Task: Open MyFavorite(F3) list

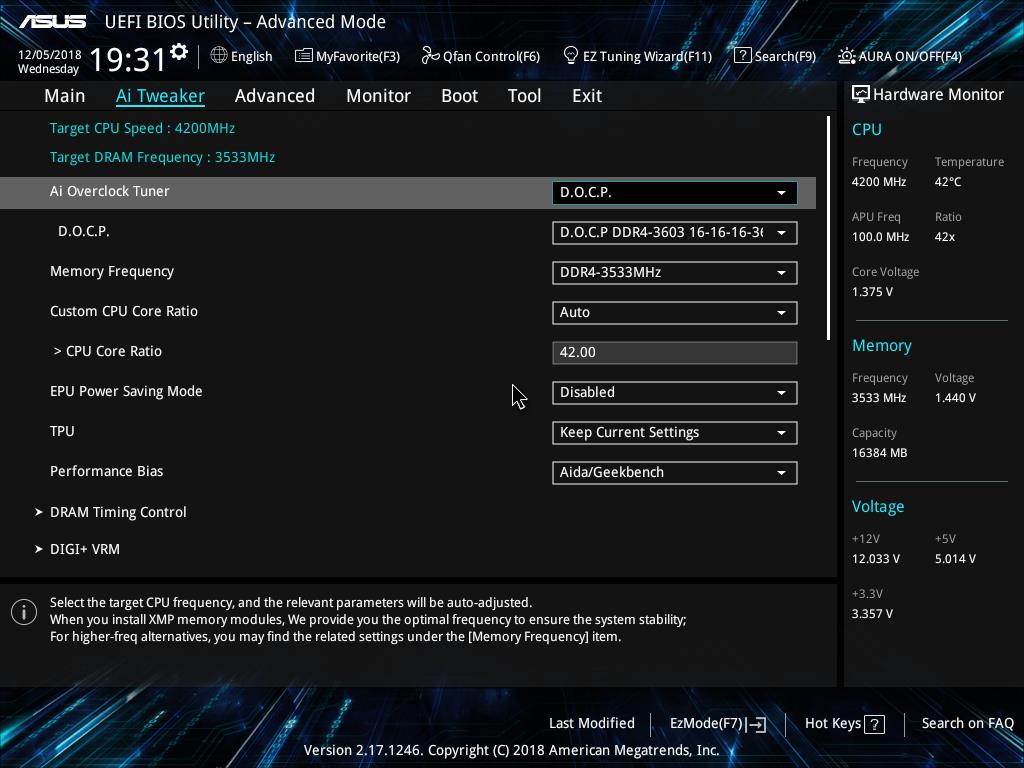Action: pyautogui.click(x=347, y=56)
